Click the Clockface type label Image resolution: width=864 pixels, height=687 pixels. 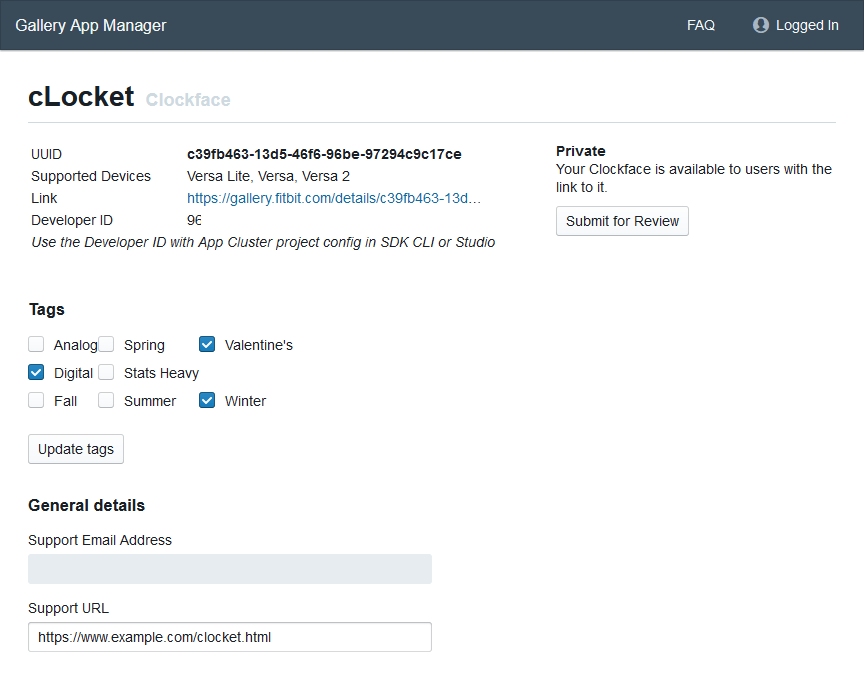click(x=188, y=100)
